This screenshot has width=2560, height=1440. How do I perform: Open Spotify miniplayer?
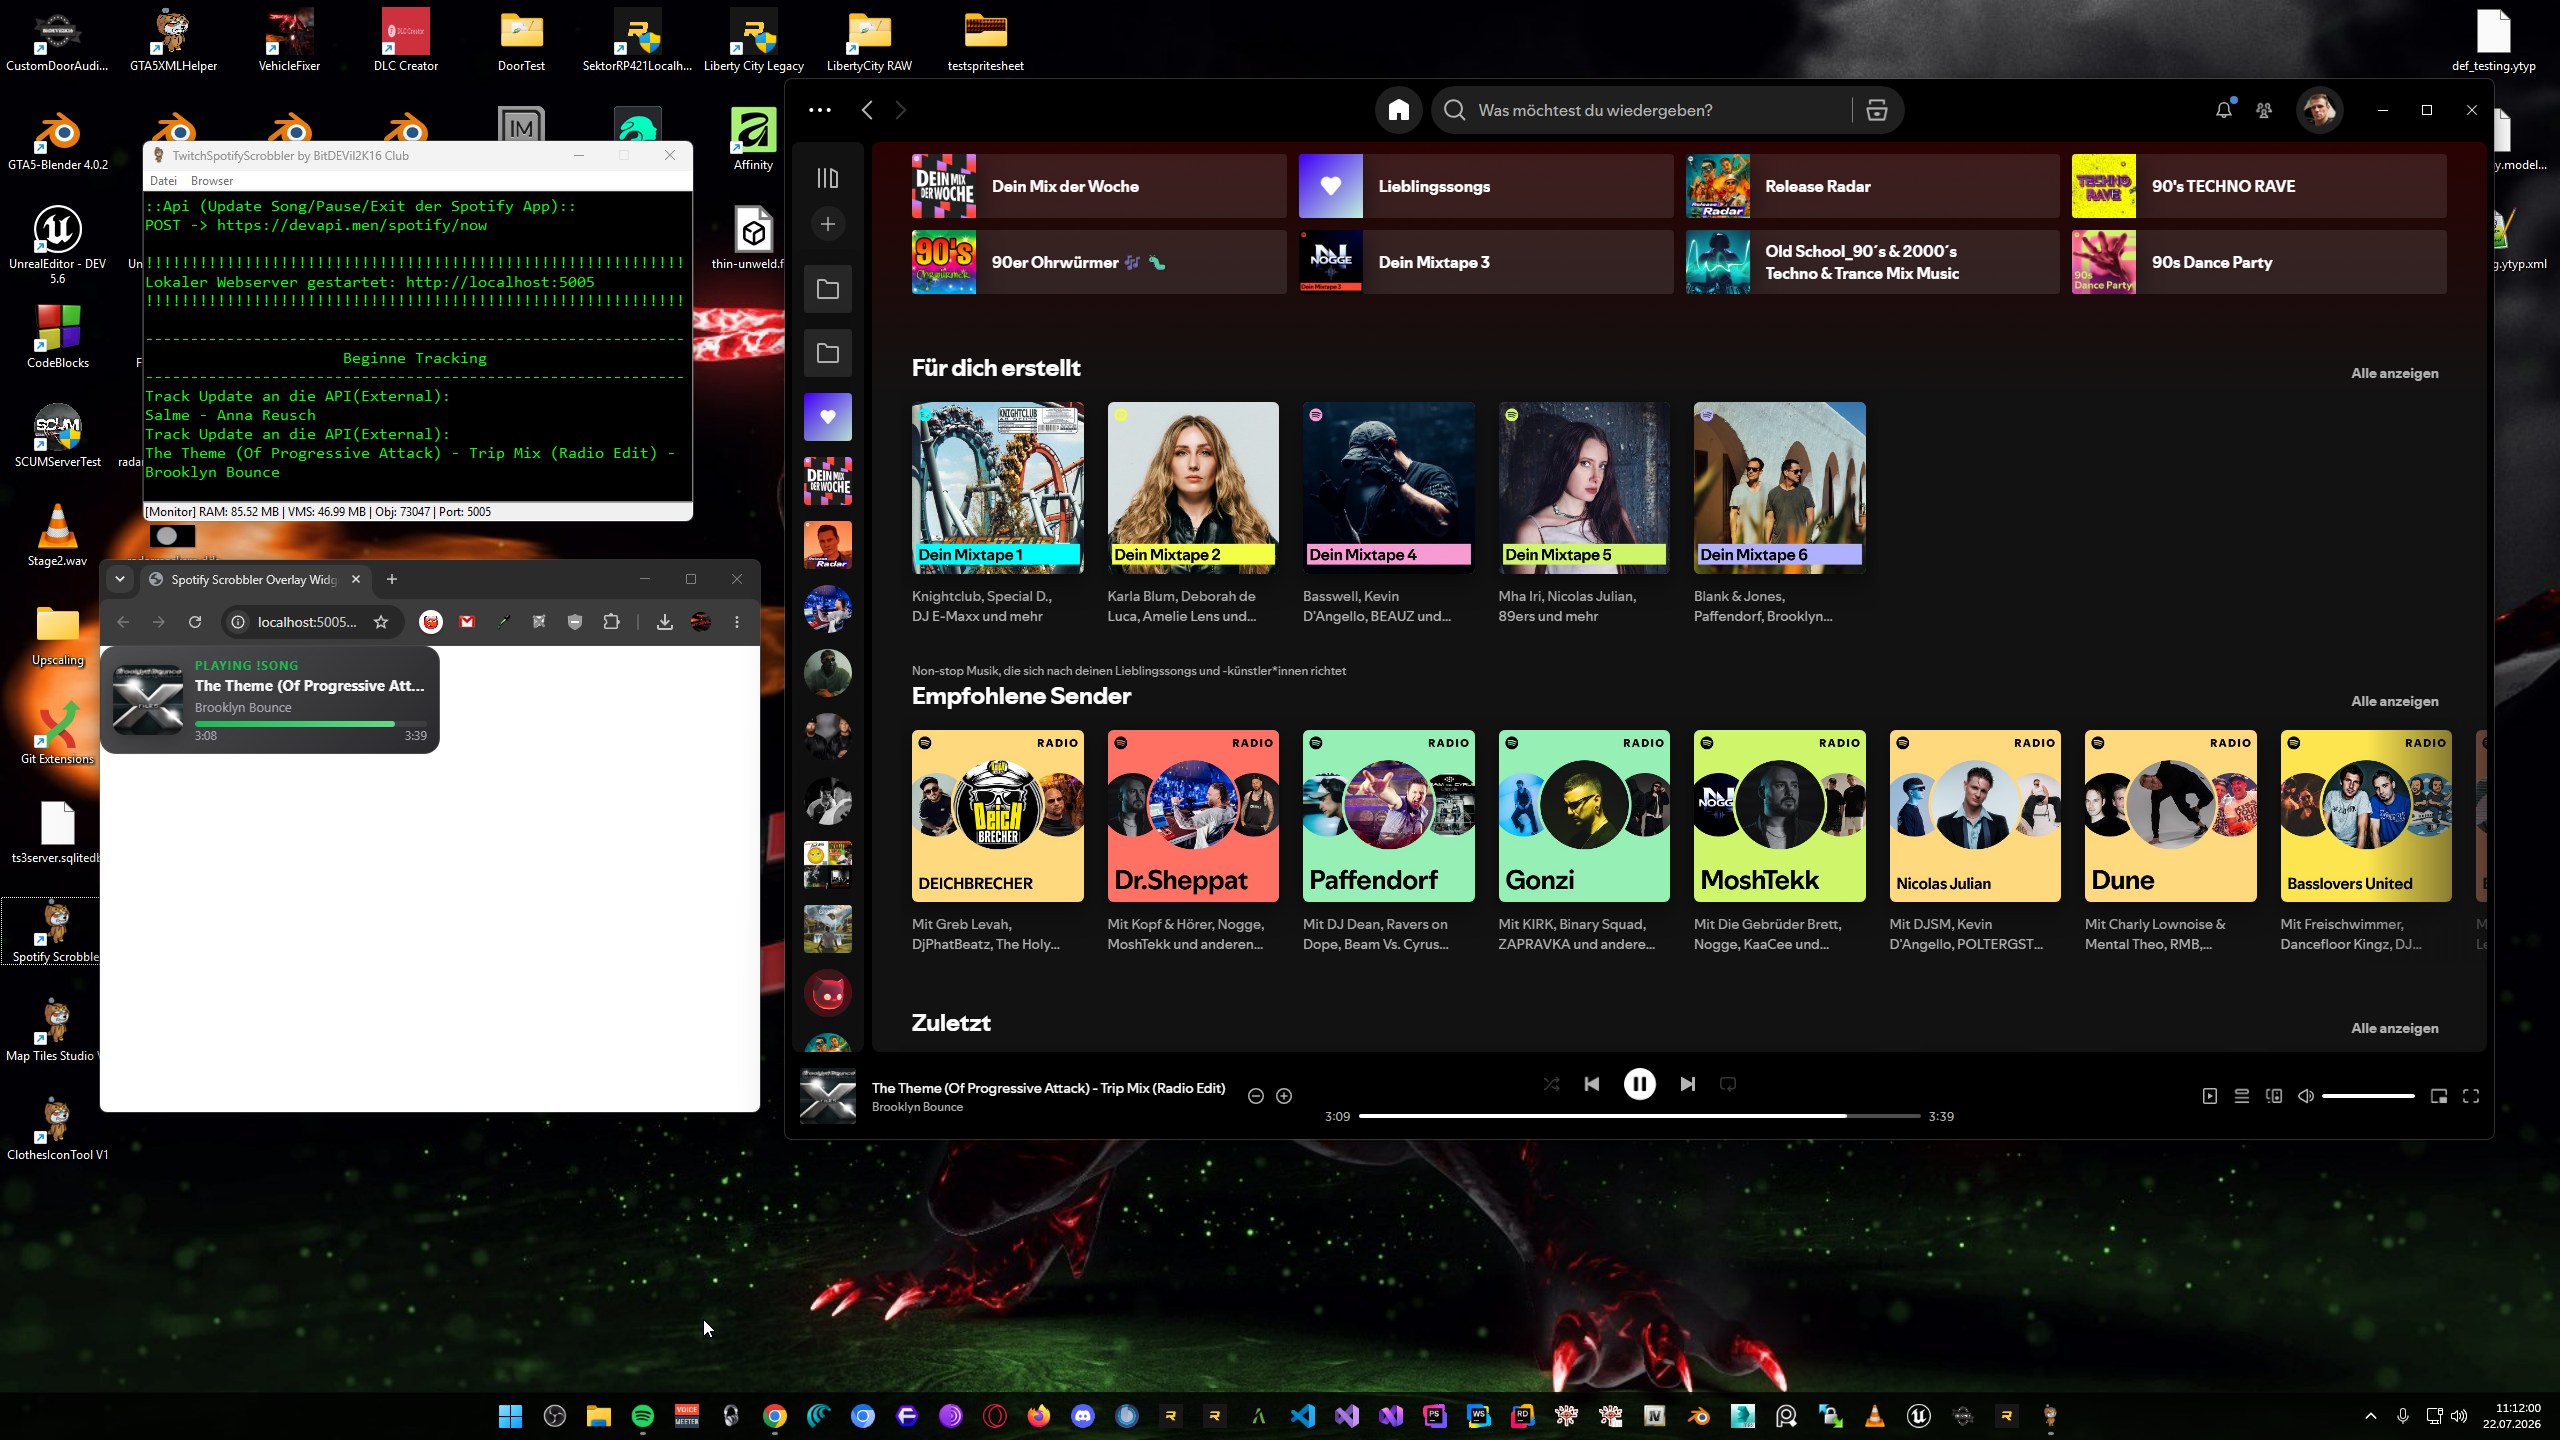point(2439,1097)
